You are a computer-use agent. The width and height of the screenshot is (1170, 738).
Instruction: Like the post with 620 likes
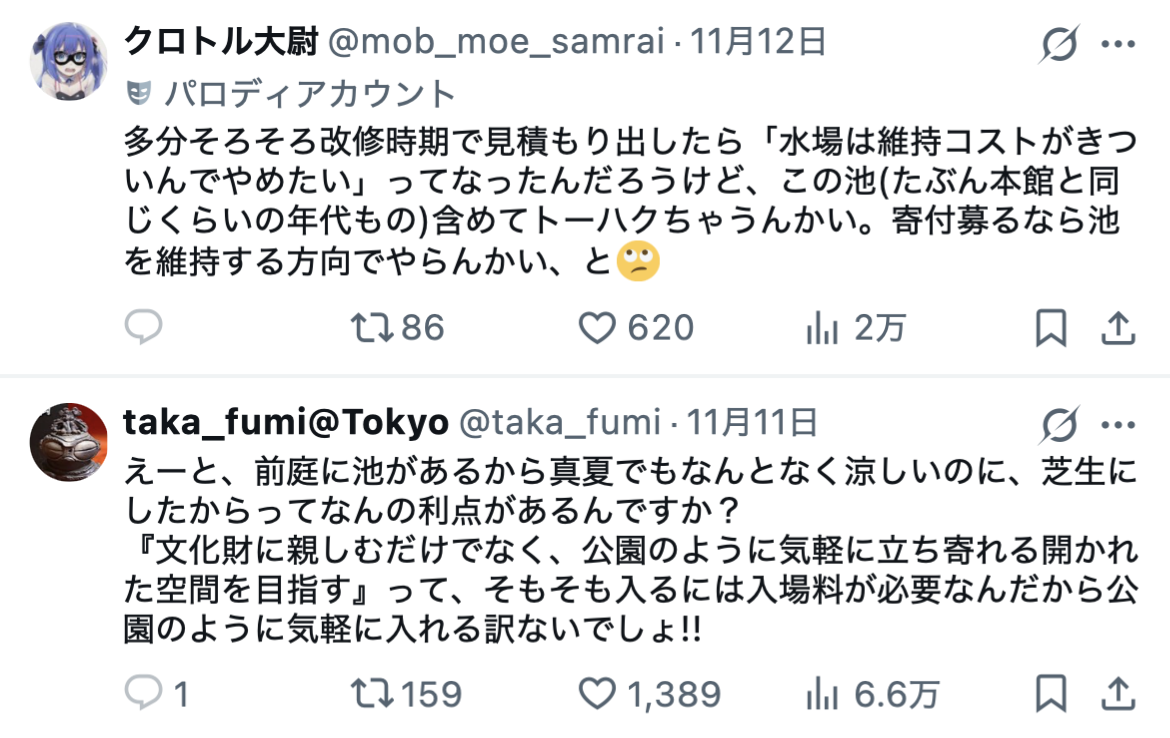pyautogui.click(x=598, y=327)
